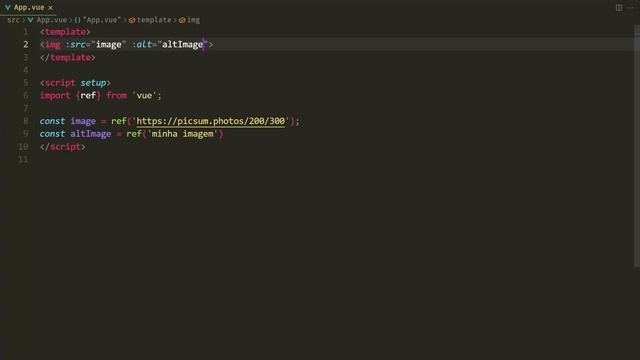Click the :alt attribute text
The height and width of the screenshot is (360, 640).
click(142, 44)
